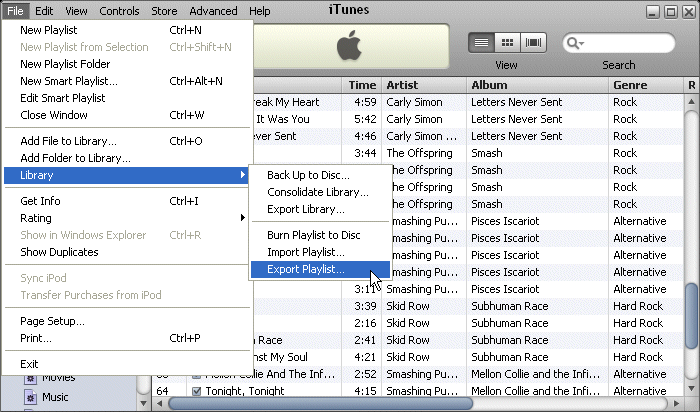Screen dimensions: 700x412
Task: Choose Exit from File menu
Action: coord(127,364)
